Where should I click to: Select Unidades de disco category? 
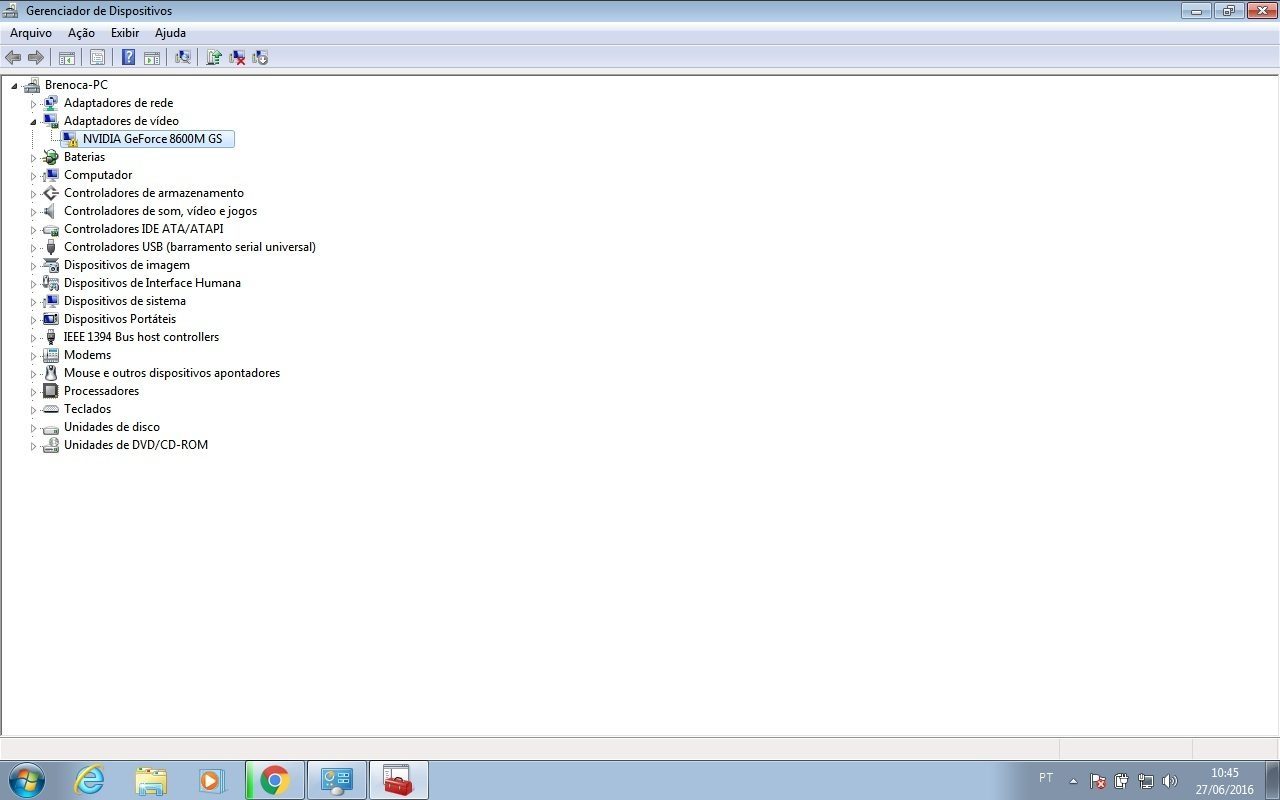click(112, 427)
